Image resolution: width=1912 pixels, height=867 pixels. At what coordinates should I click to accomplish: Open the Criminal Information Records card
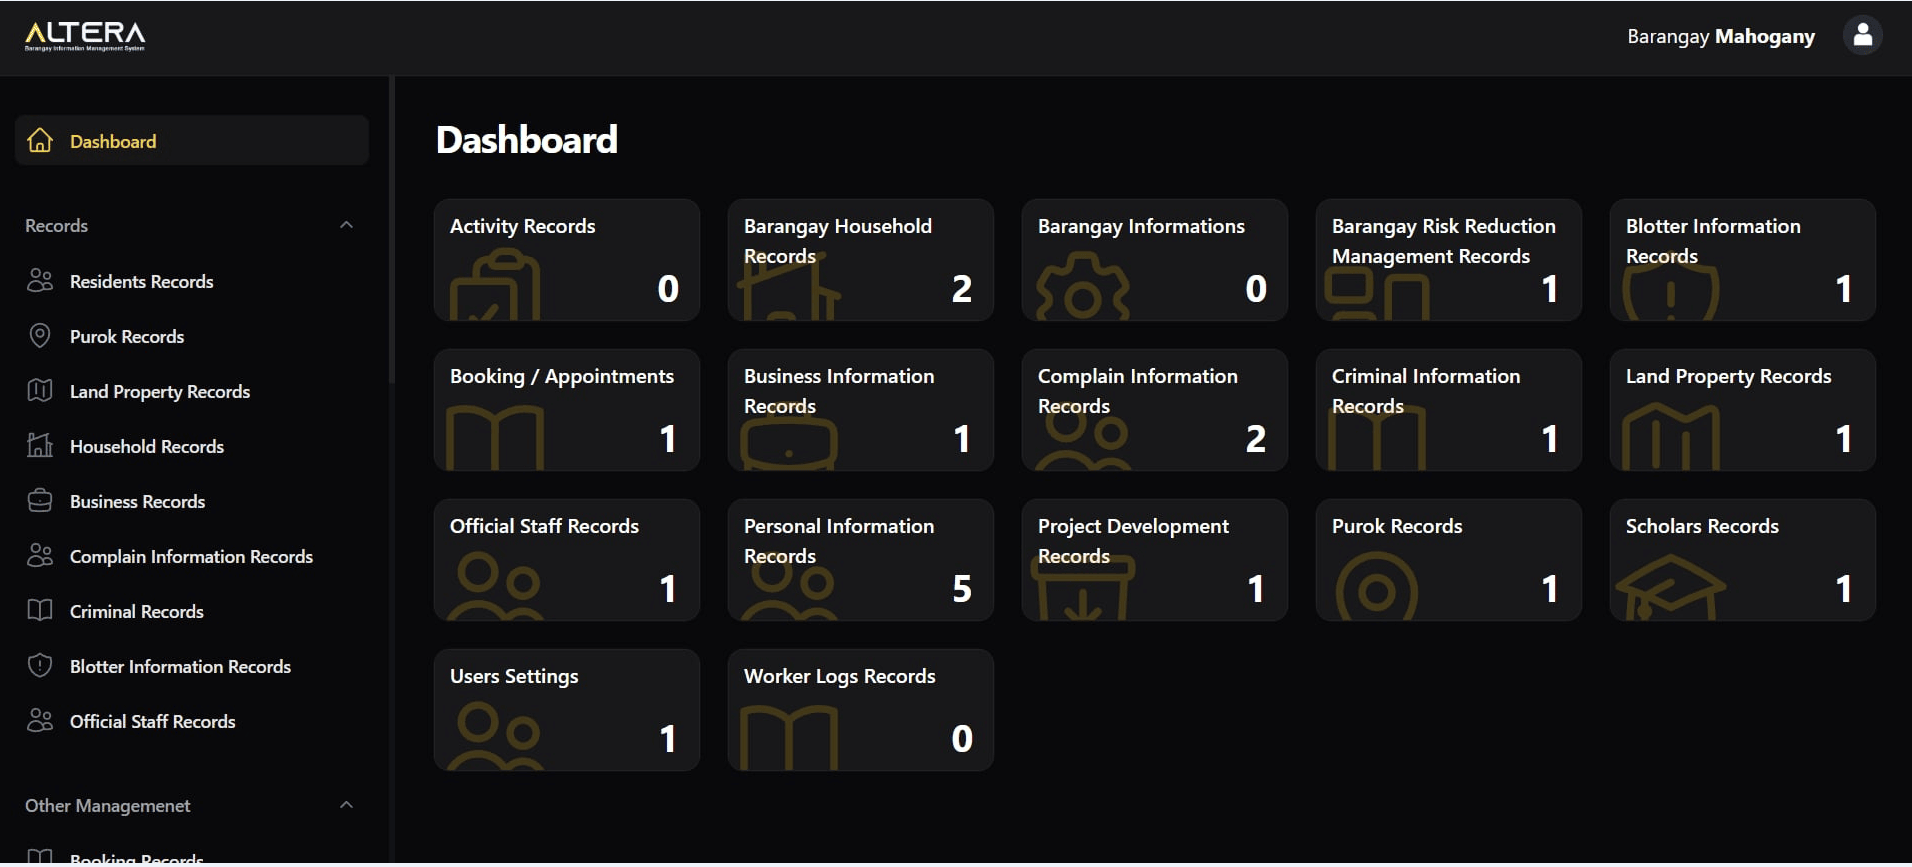click(x=1449, y=410)
